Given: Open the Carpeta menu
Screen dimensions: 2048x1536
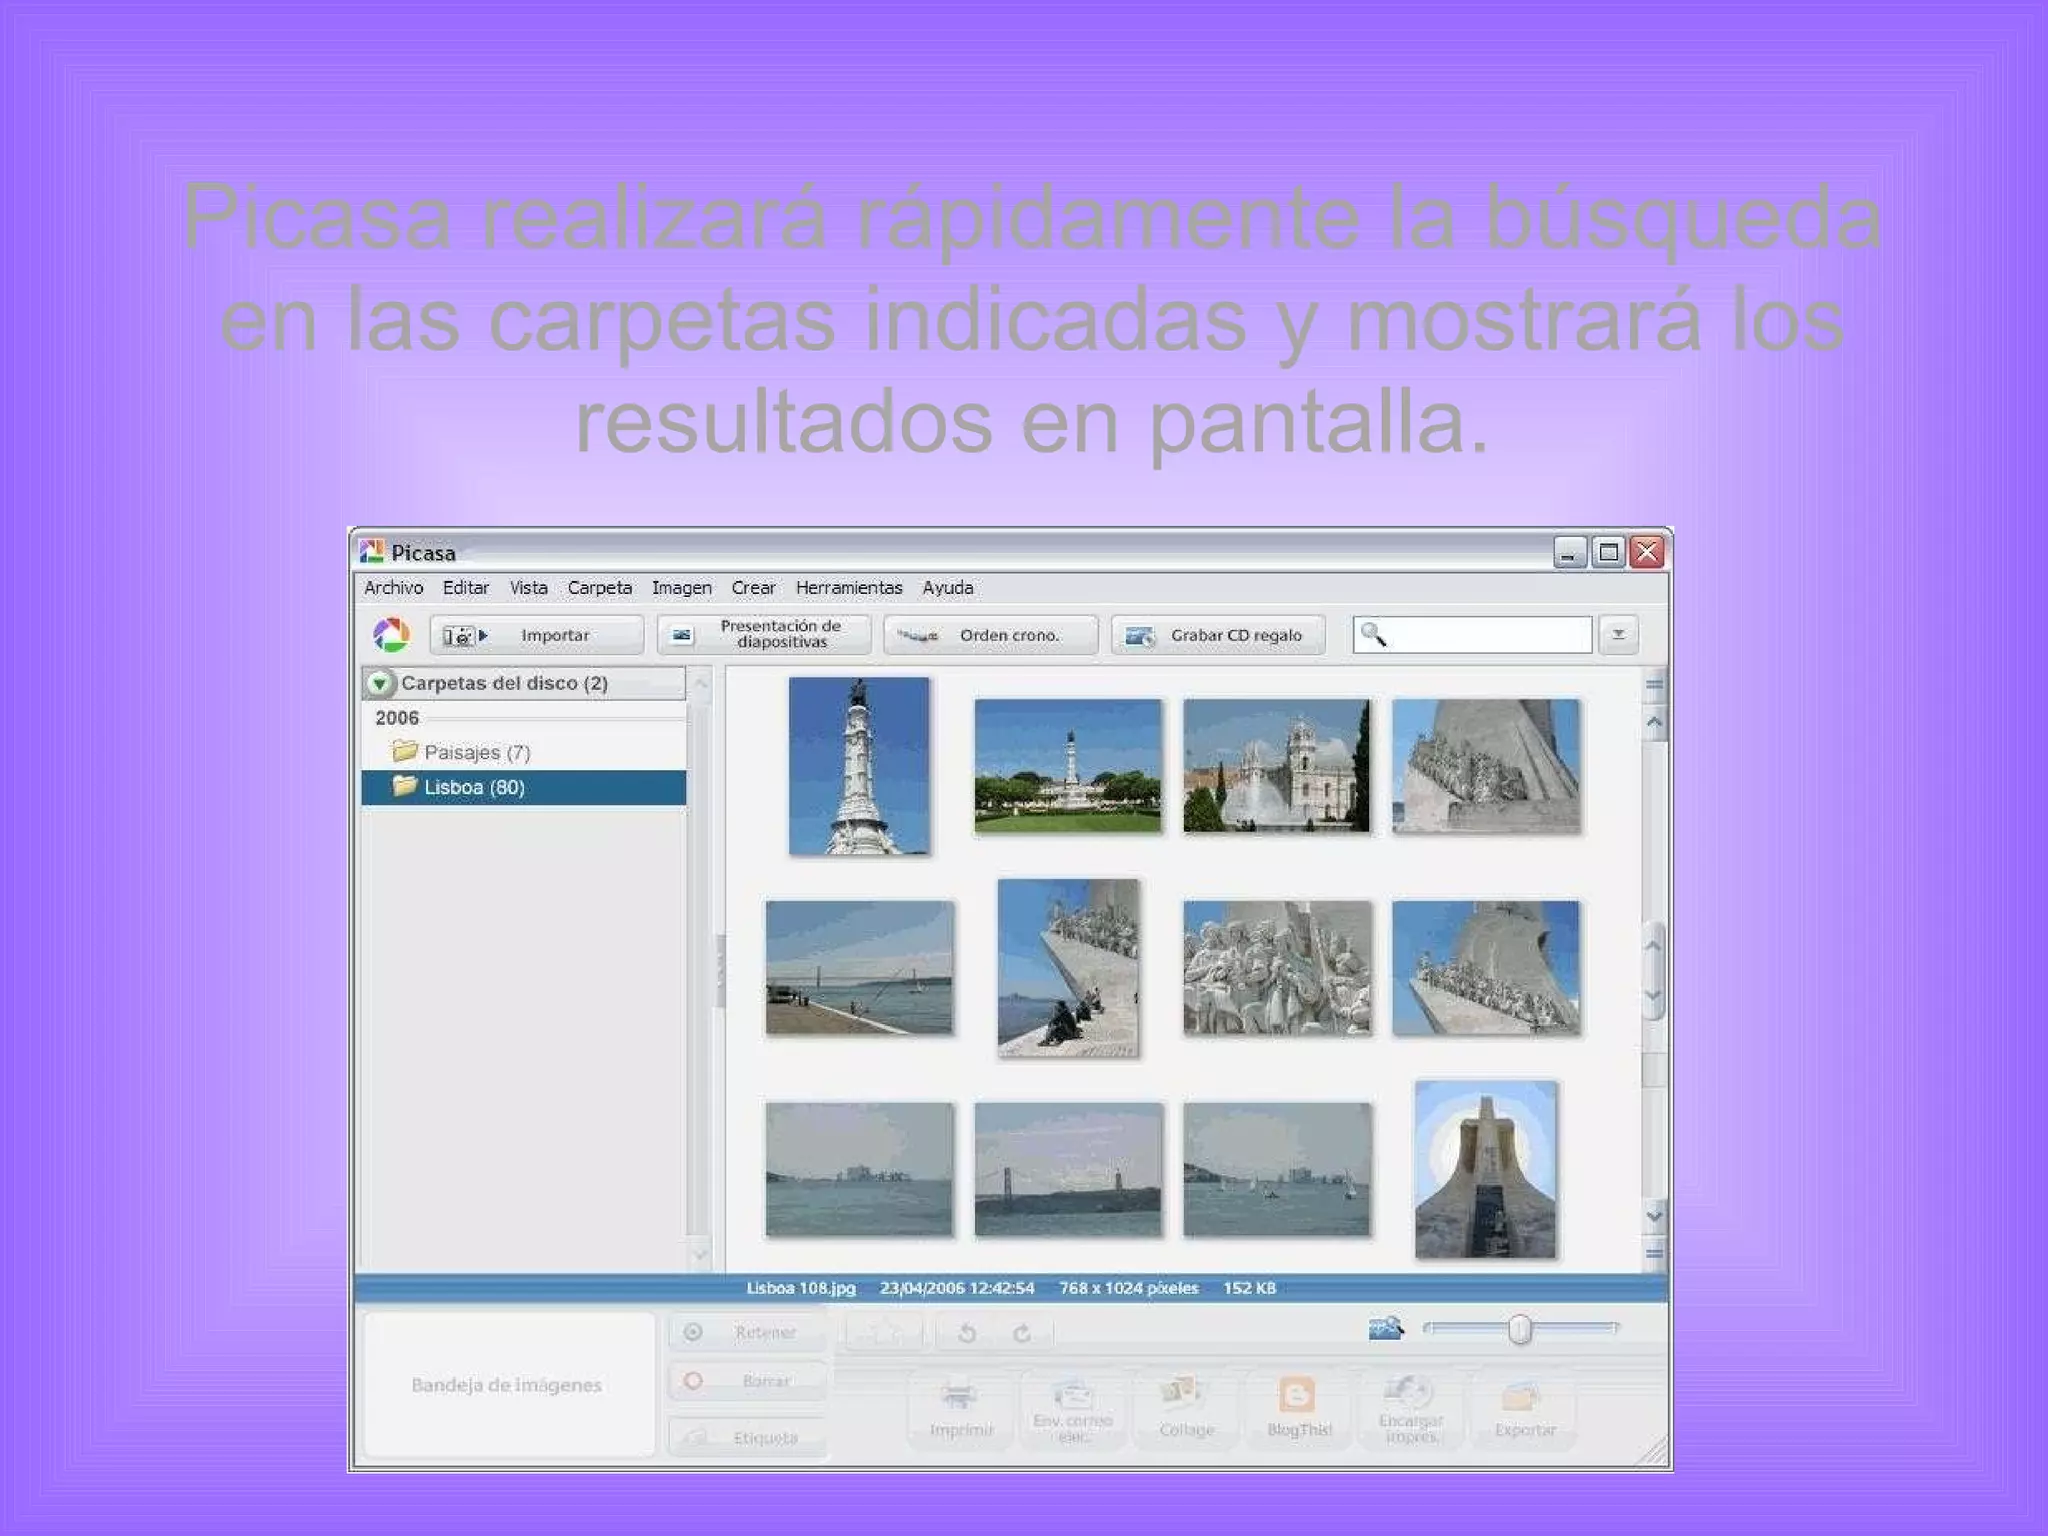Looking at the screenshot, I should 600,588.
